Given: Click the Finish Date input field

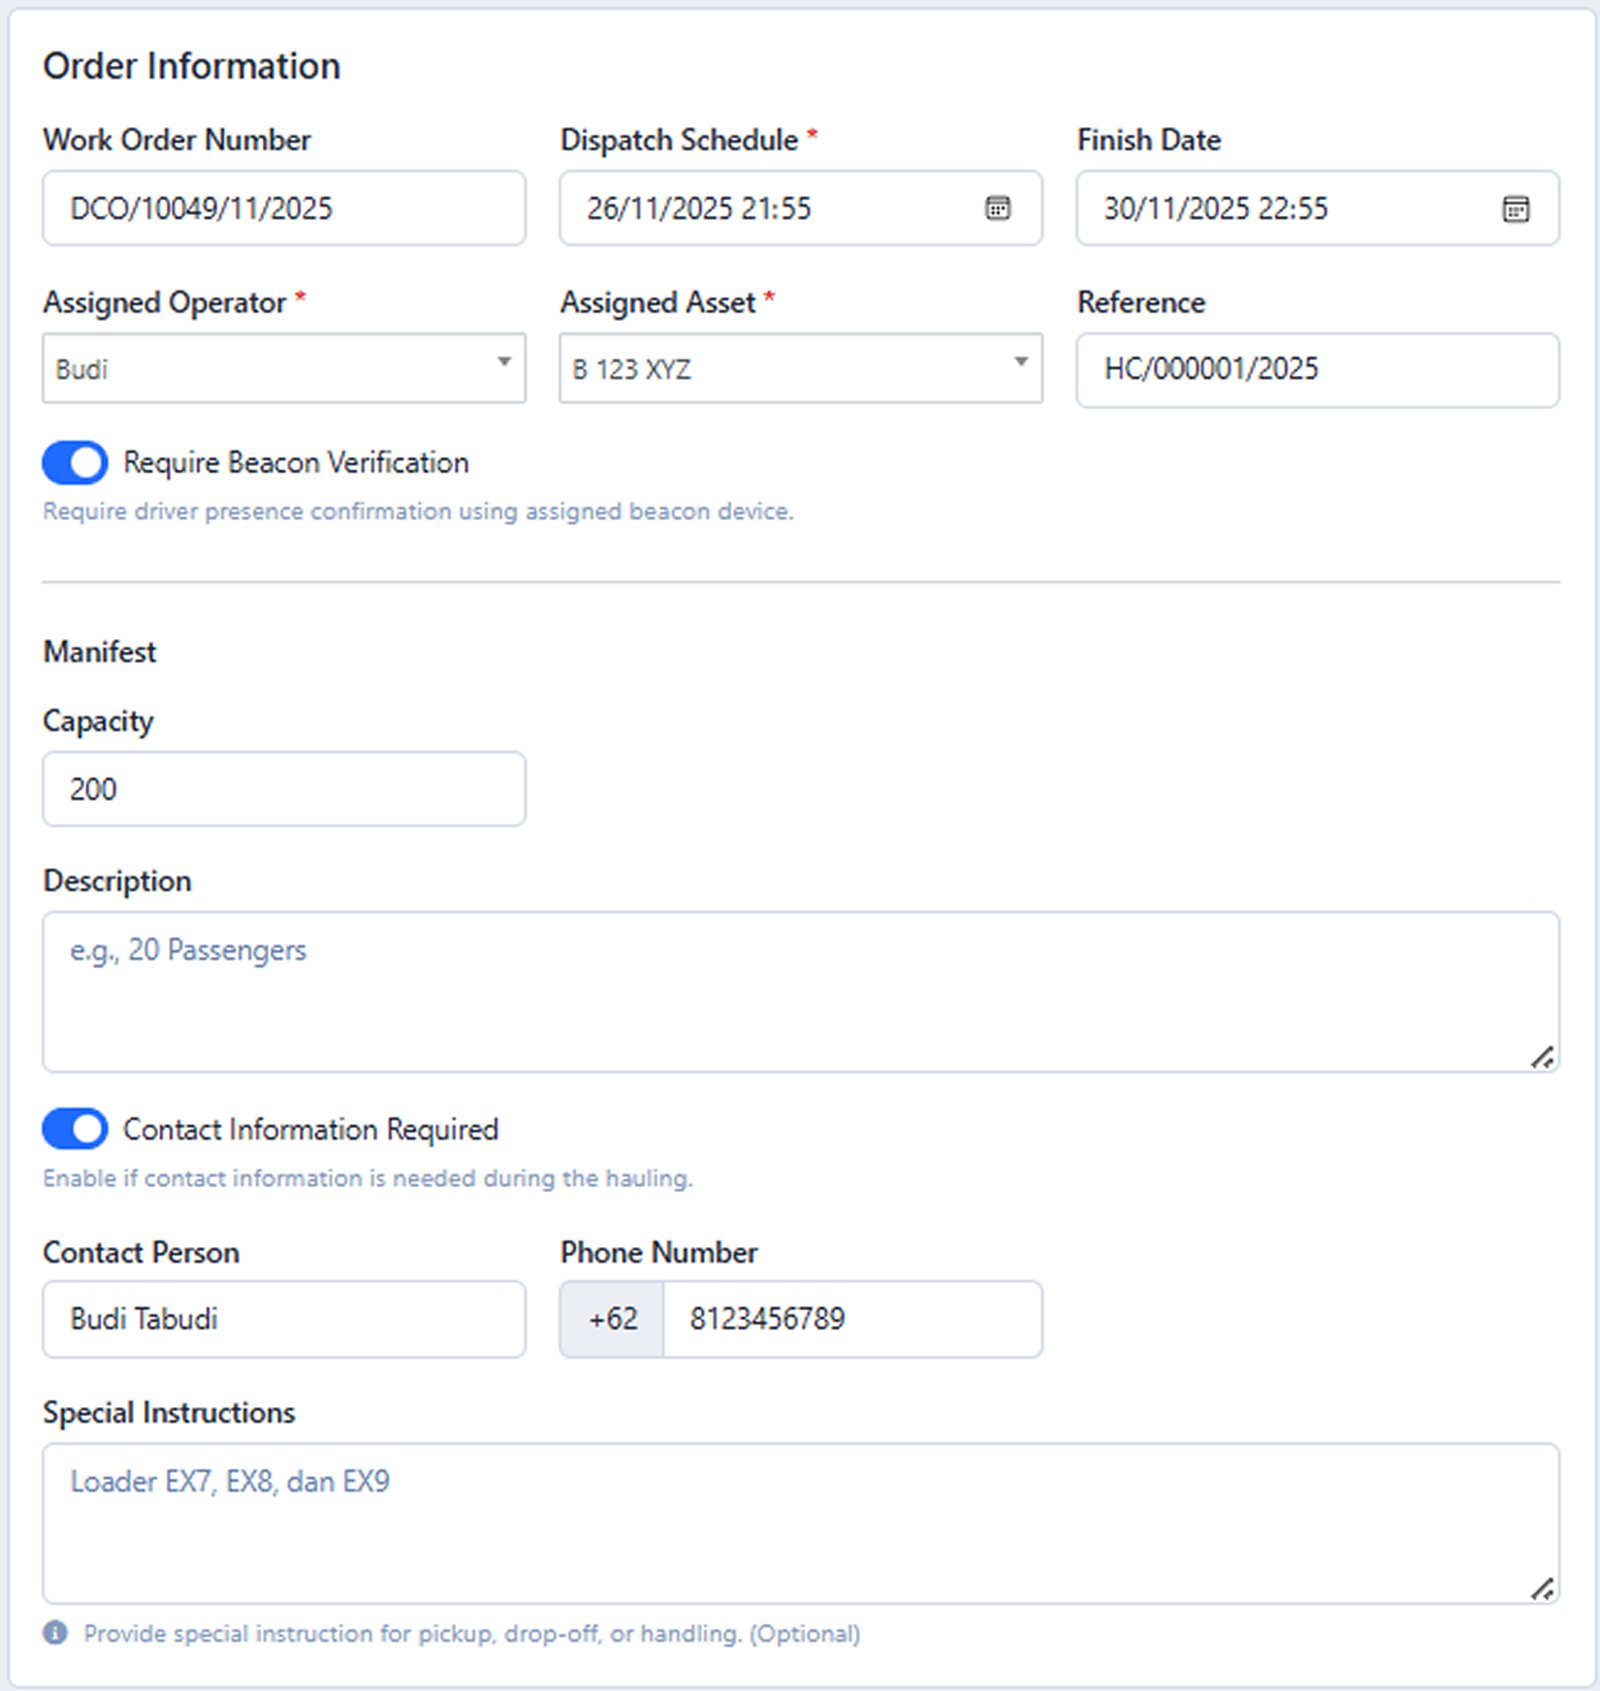Looking at the screenshot, I should tap(1290, 208).
